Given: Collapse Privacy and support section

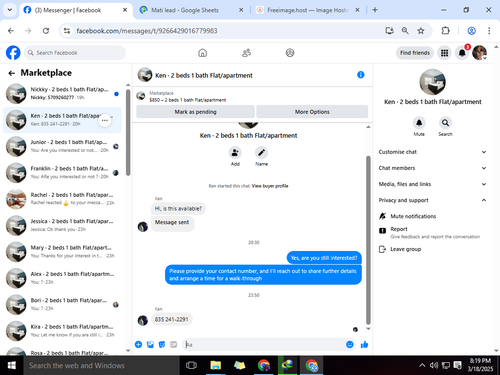Looking at the screenshot, I should point(432,200).
